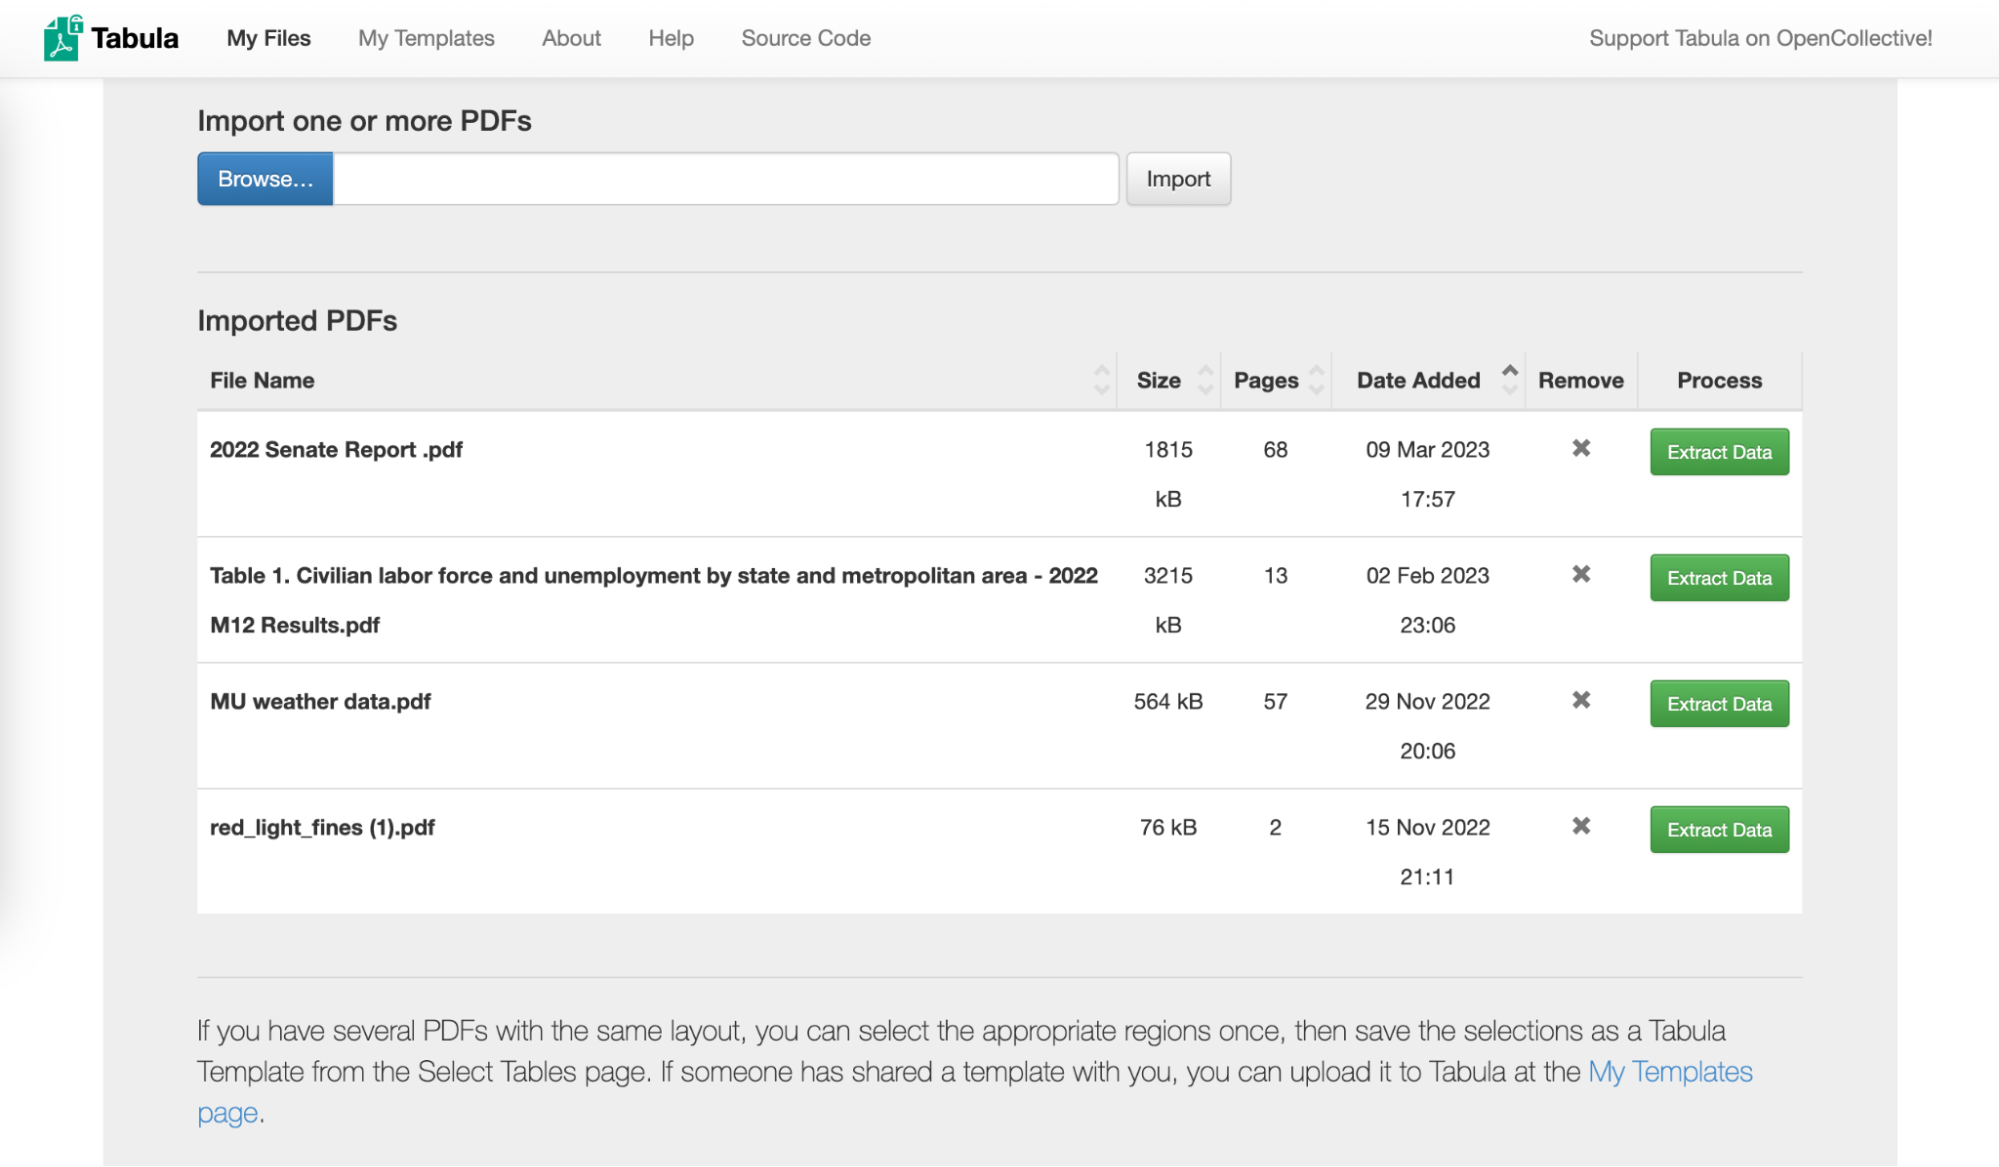Remove the 2022 Senate Report PDF
The image size is (1999, 1167).
click(1580, 448)
